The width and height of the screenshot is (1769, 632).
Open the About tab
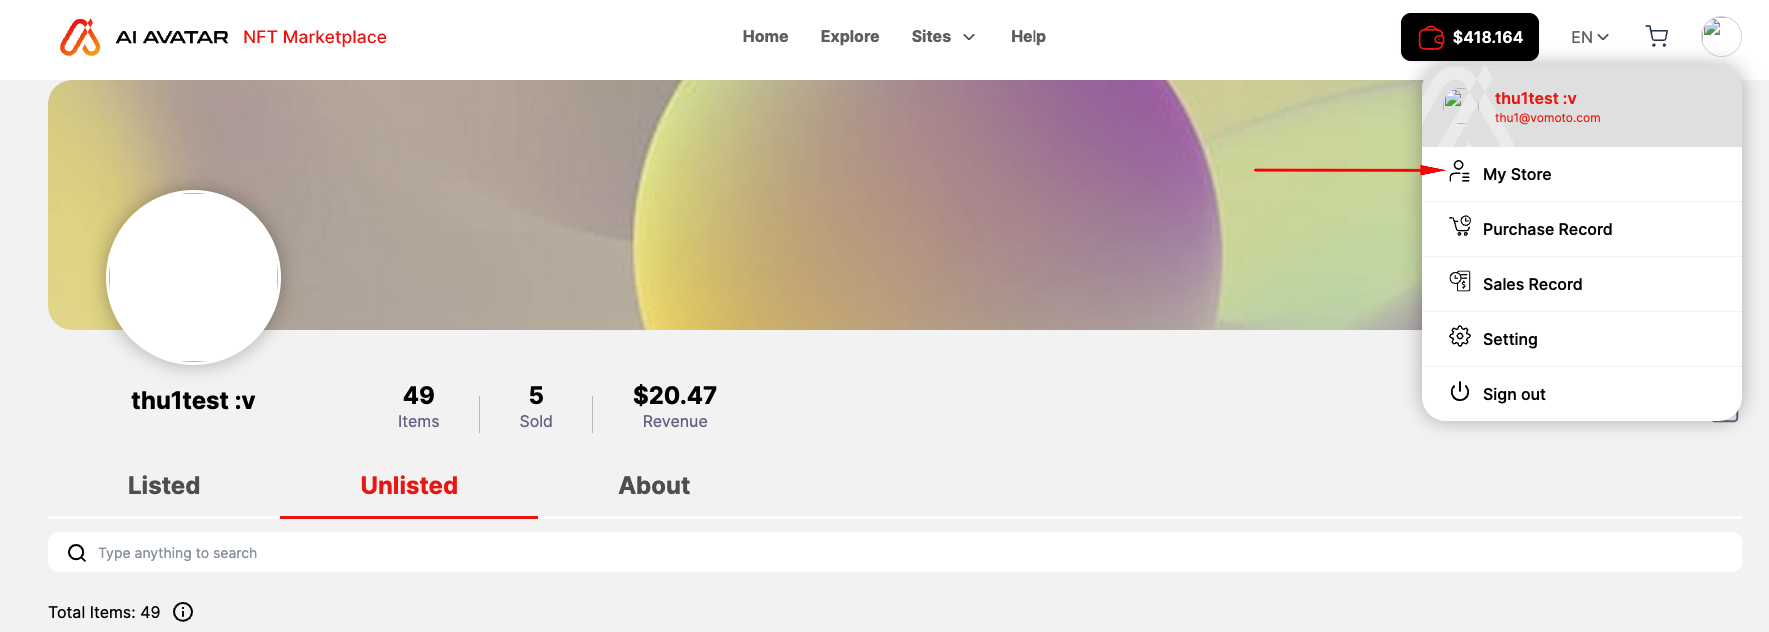point(654,486)
